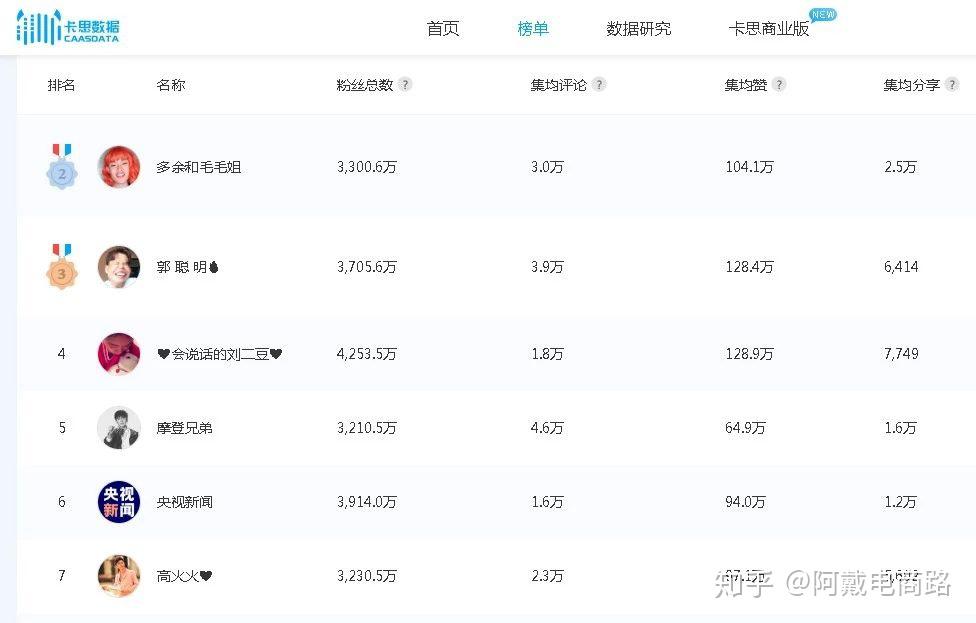
Task: Click the help icon beside 集均分享
Action: point(952,85)
